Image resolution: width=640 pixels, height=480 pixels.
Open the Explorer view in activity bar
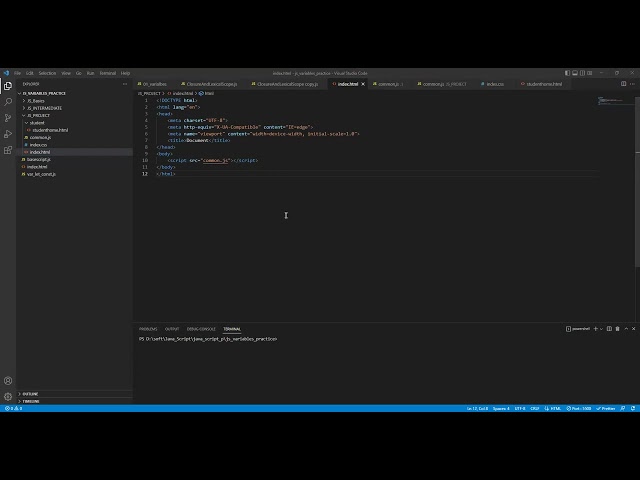coord(8,86)
